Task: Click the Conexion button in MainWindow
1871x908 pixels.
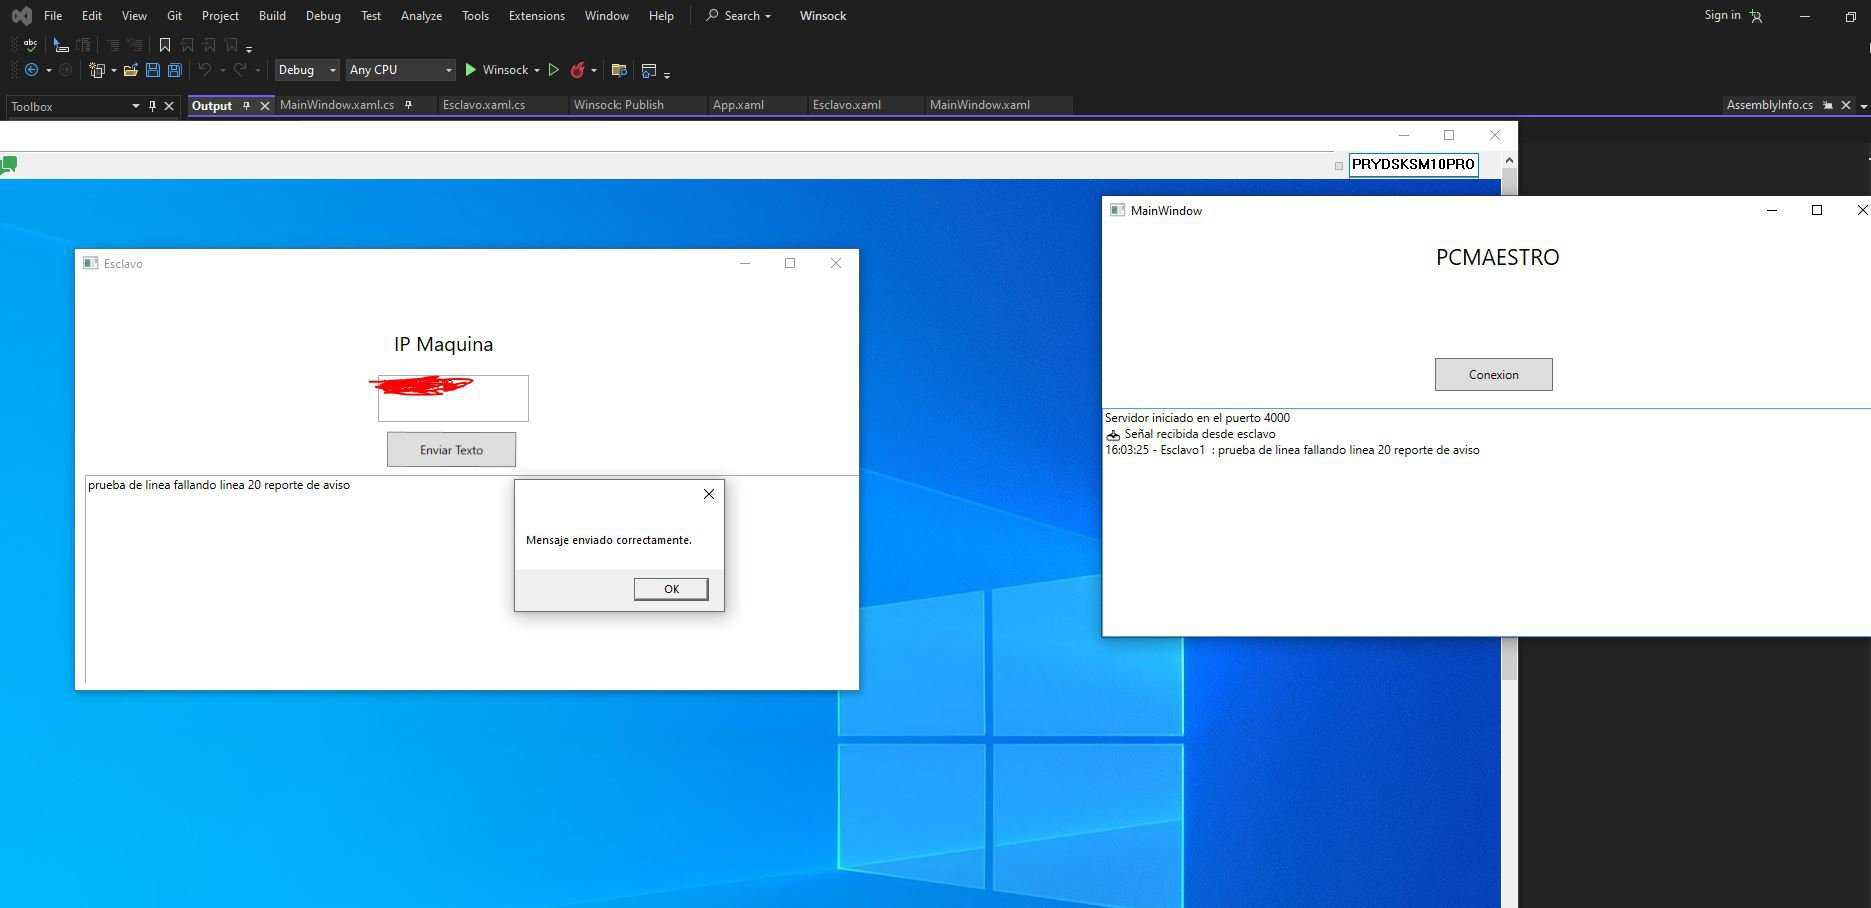Action: click(1493, 375)
